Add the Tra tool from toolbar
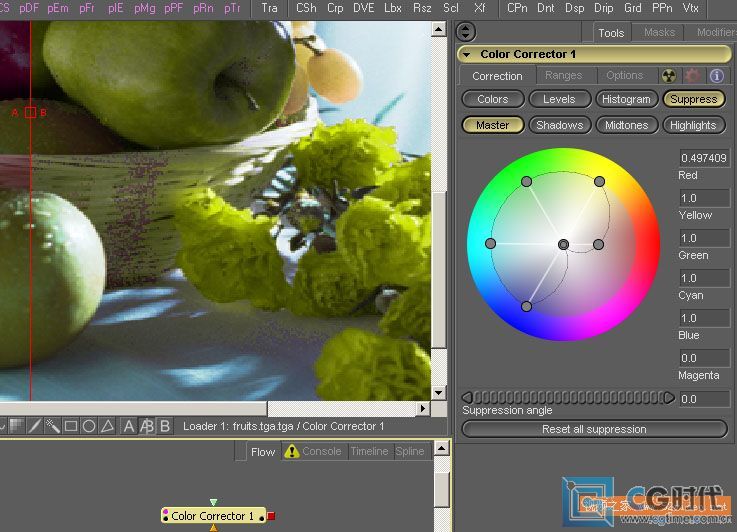737x532 pixels. click(269, 8)
